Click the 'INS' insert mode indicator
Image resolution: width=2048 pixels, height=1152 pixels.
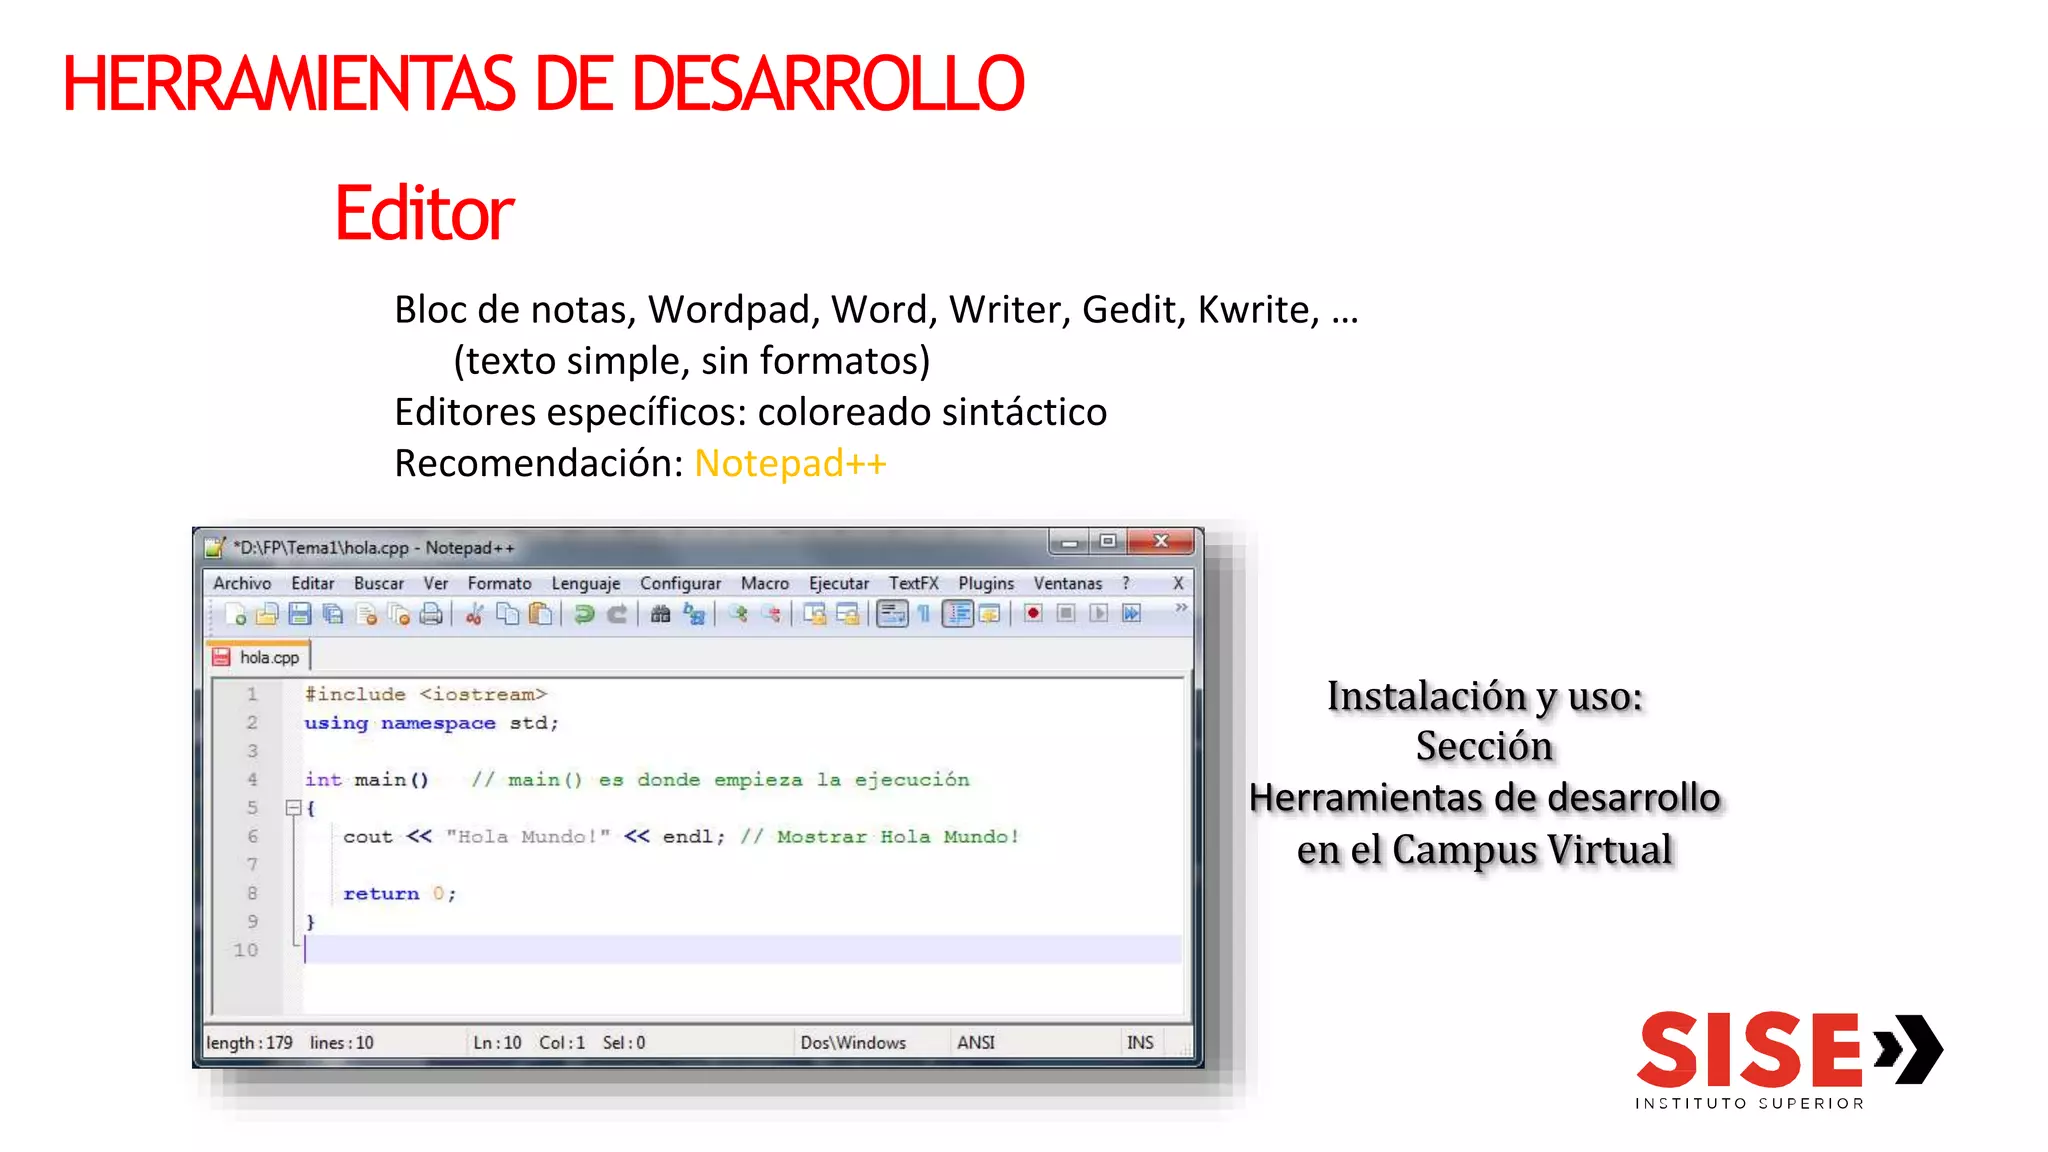(x=1140, y=1043)
